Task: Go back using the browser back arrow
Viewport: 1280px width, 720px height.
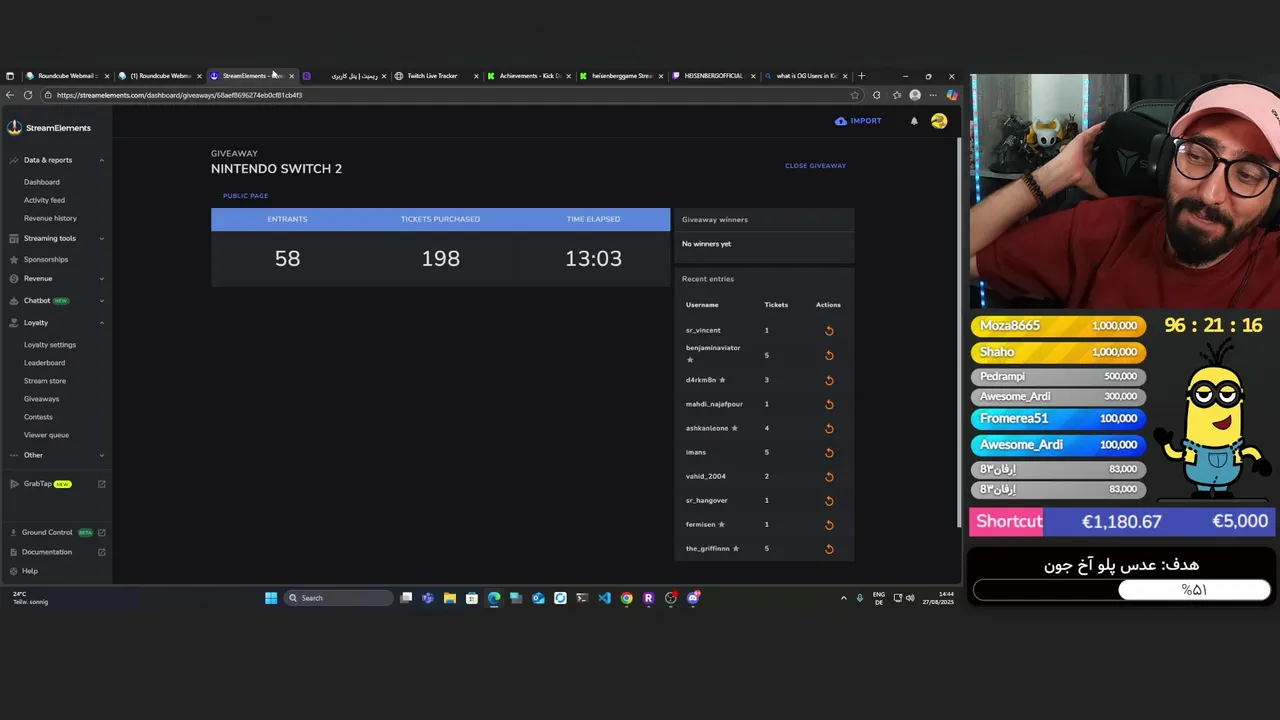Action: click(x=10, y=95)
